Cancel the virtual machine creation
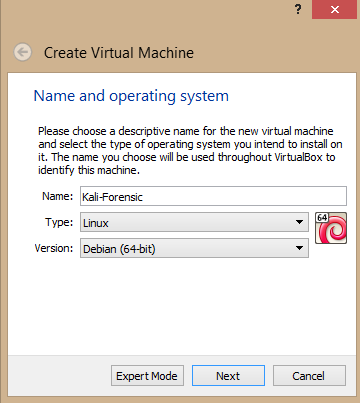360x403 pixels. (309, 376)
